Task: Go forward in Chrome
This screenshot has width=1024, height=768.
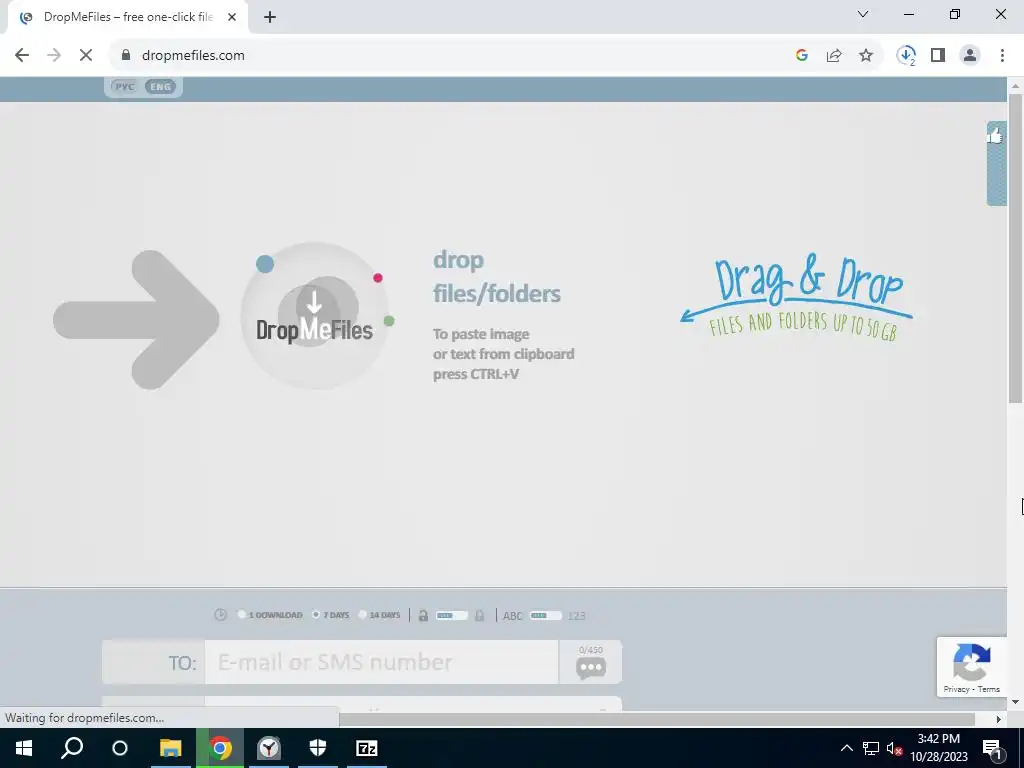Action: (54, 56)
